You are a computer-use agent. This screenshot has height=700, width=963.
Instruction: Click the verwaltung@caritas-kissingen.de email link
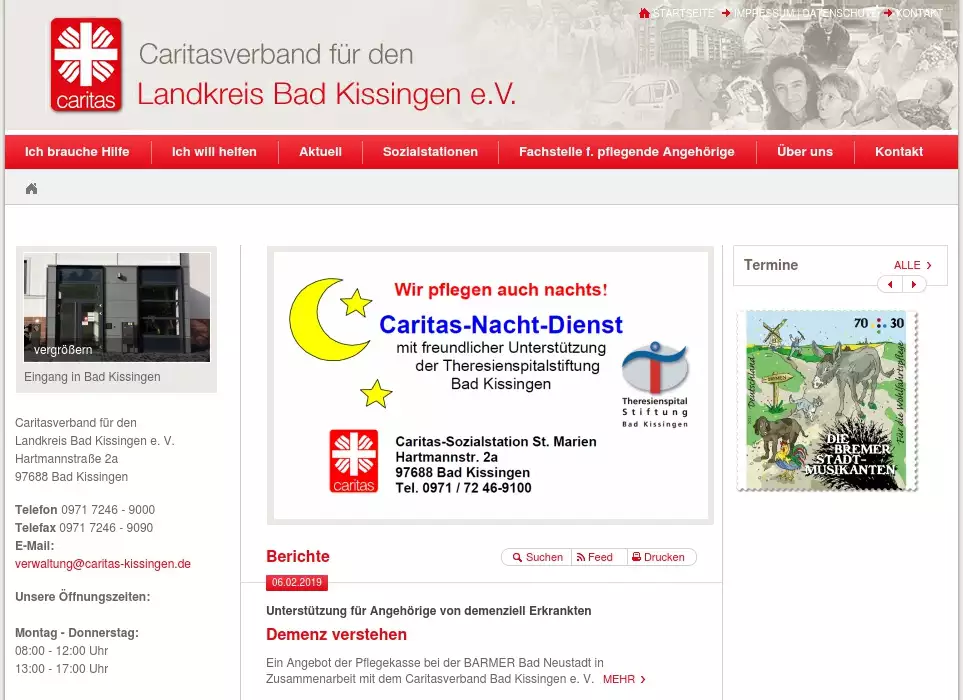click(103, 564)
